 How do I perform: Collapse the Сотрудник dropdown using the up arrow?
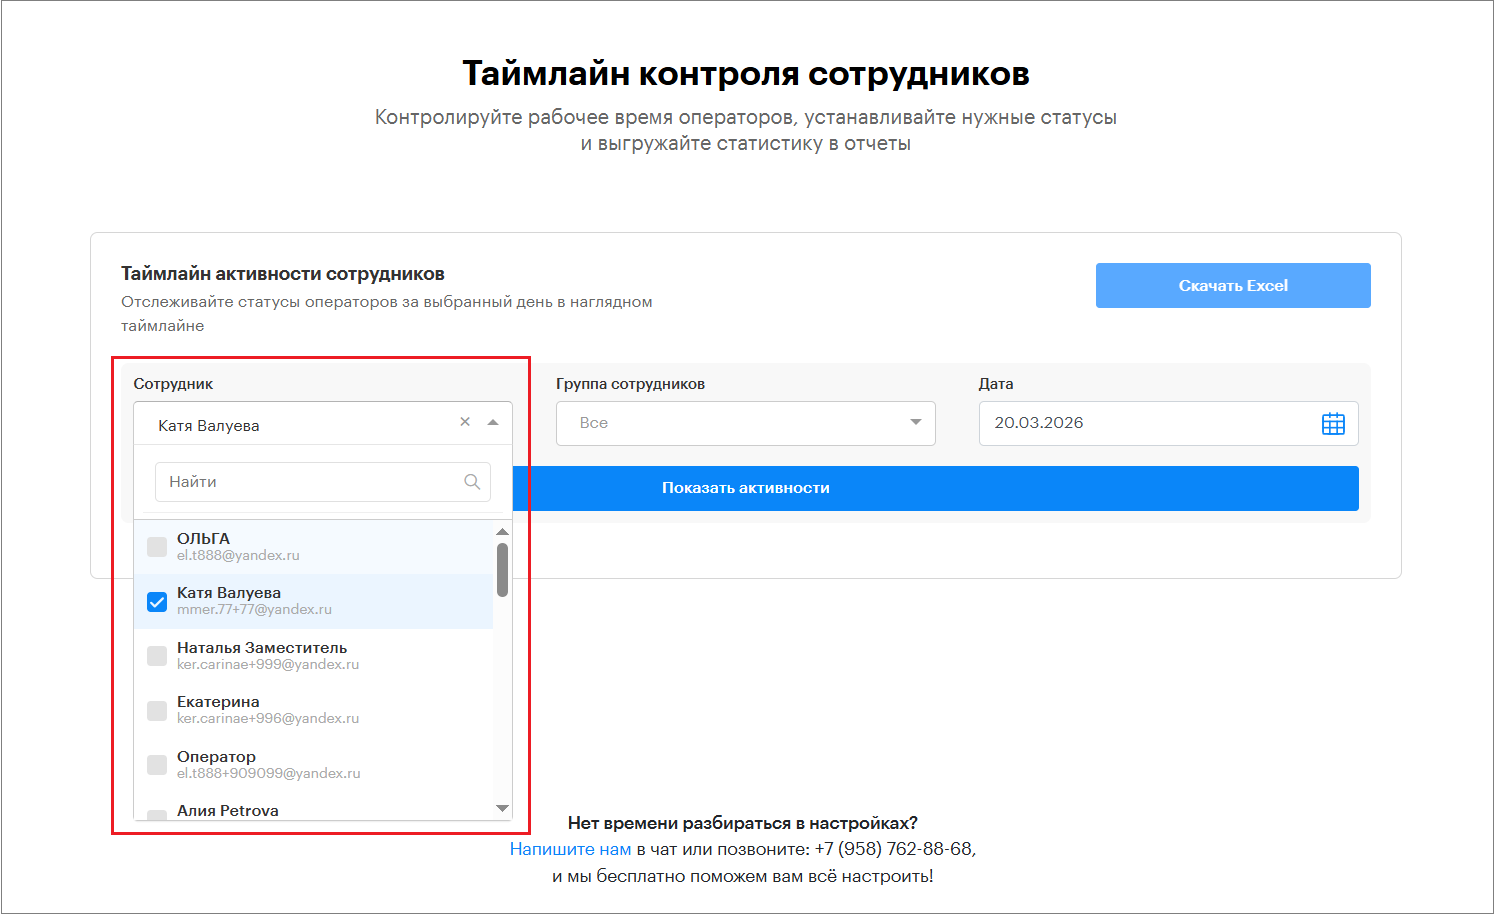[x=493, y=423]
